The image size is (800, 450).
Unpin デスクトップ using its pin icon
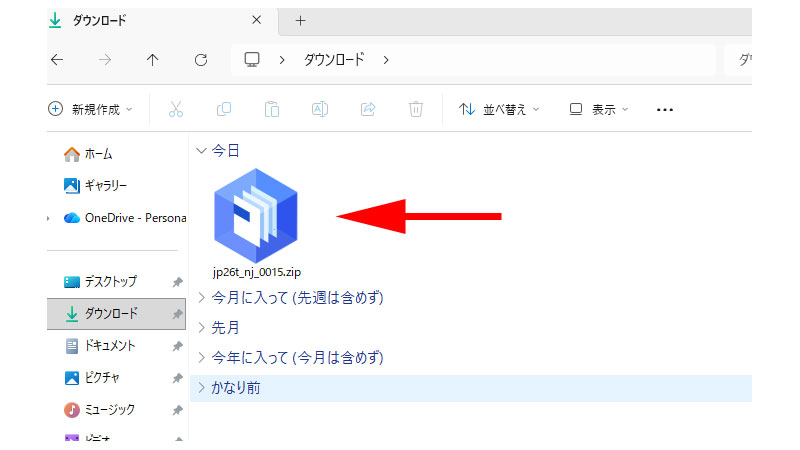[x=177, y=282]
